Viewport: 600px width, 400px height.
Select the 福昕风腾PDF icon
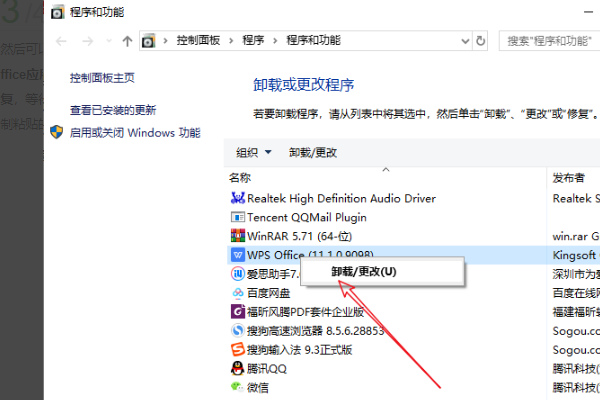click(238, 312)
